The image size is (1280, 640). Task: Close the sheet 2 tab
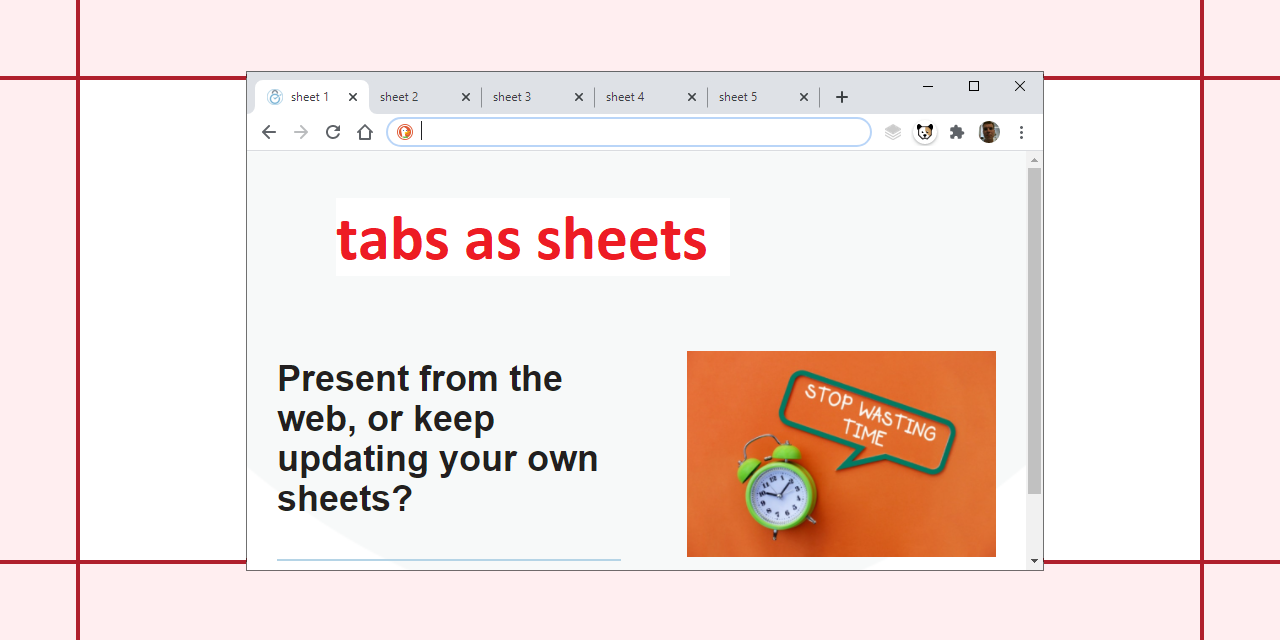pos(465,96)
